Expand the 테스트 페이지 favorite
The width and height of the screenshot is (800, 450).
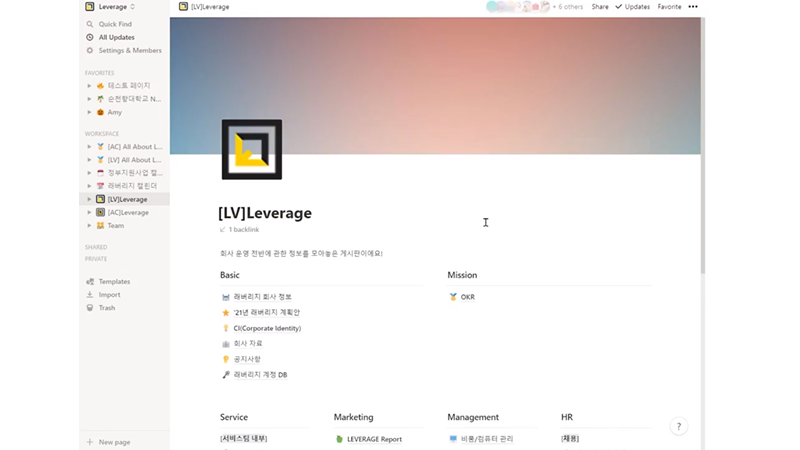(x=89, y=86)
